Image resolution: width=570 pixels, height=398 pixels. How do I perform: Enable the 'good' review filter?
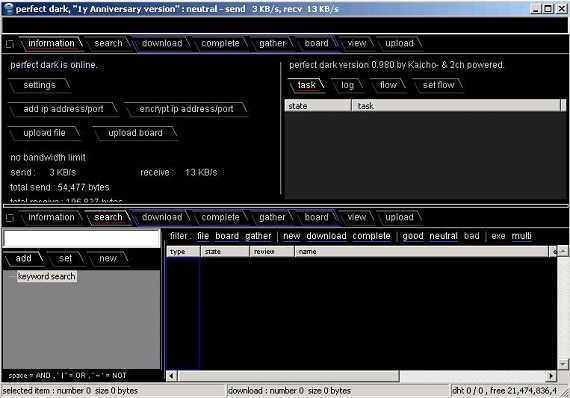tap(413, 236)
